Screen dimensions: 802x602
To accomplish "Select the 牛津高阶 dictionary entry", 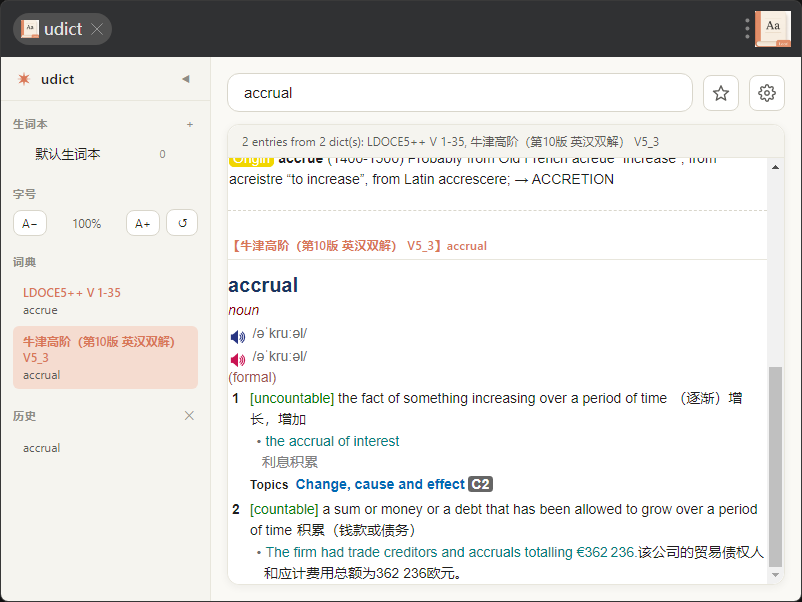I will point(105,357).
